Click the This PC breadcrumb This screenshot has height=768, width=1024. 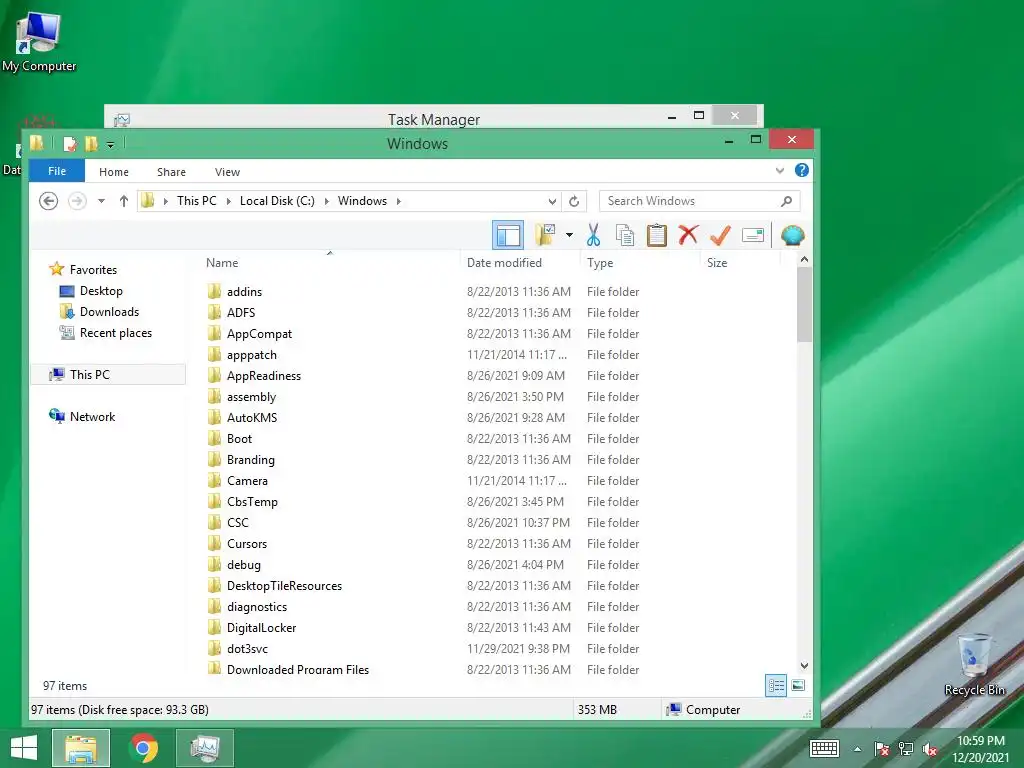[197, 201]
